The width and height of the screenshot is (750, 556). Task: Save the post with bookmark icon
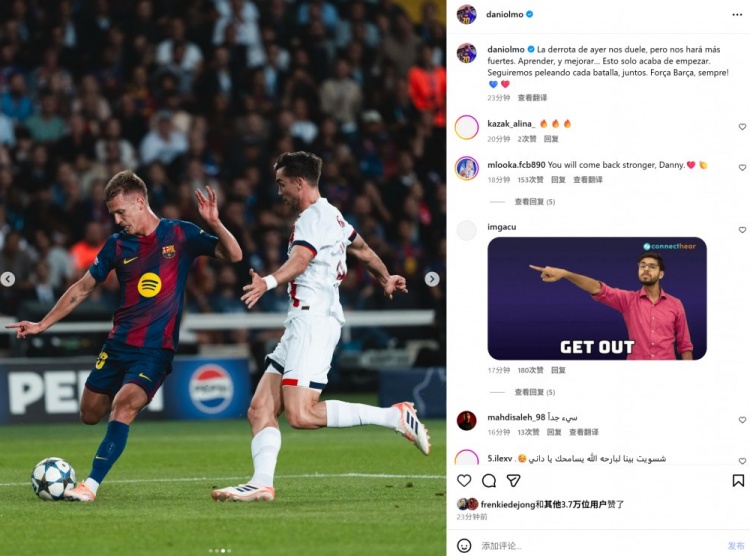click(x=738, y=480)
